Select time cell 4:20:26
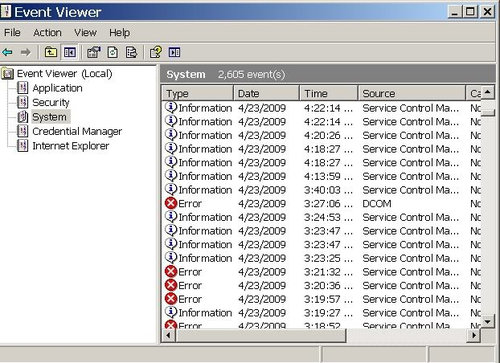The height and width of the screenshot is (363, 500). 328,135
